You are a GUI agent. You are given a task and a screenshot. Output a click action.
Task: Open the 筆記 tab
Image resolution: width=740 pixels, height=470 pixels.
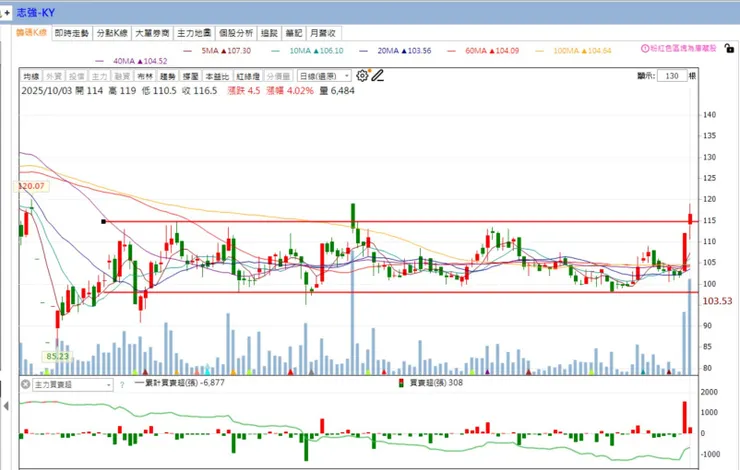pos(294,33)
